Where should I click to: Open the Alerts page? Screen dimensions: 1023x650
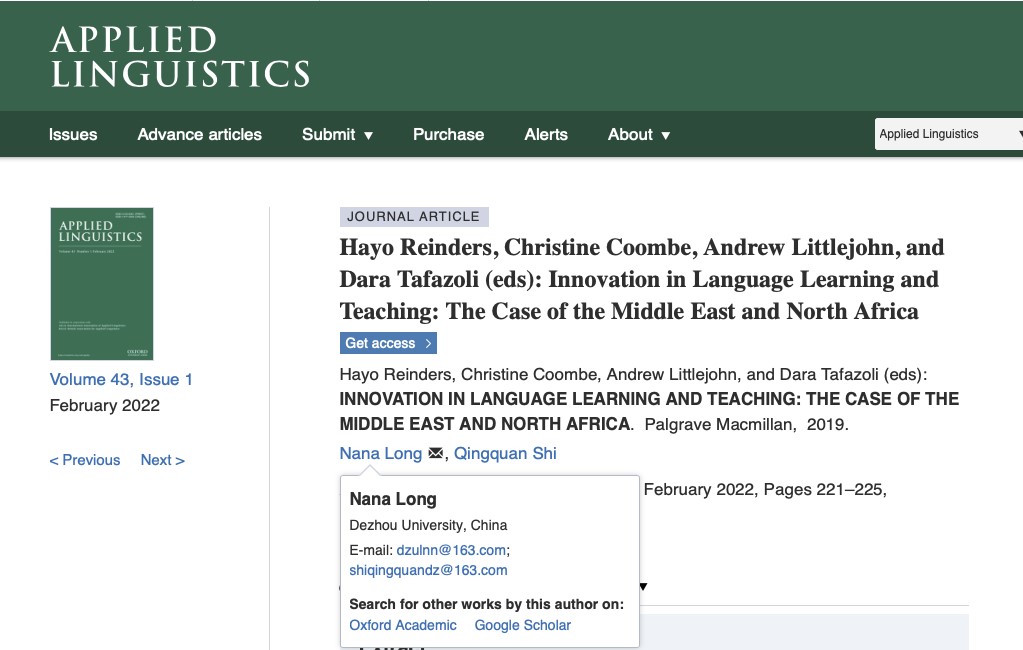pyautogui.click(x=546, y=135)
